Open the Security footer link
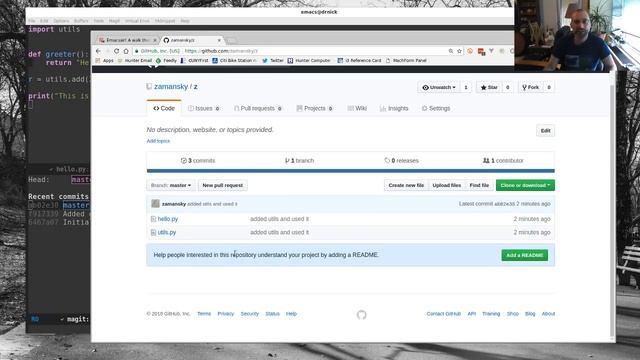 (250, 314)
